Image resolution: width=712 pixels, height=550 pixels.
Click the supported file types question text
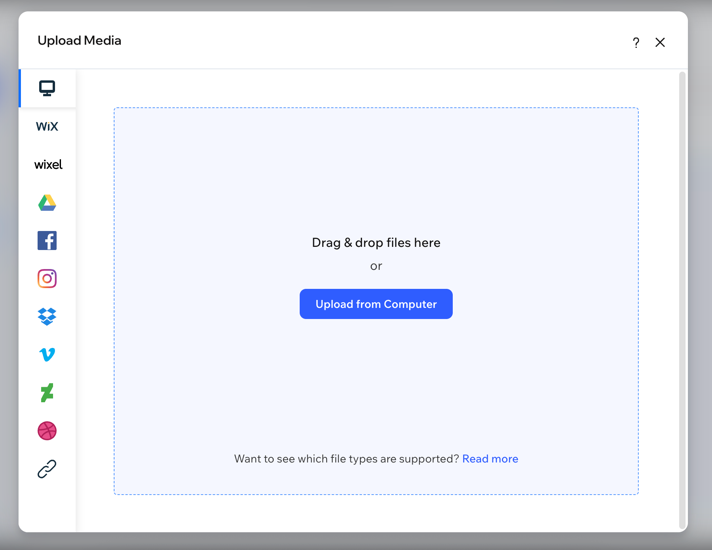click(x=346, y=459)
